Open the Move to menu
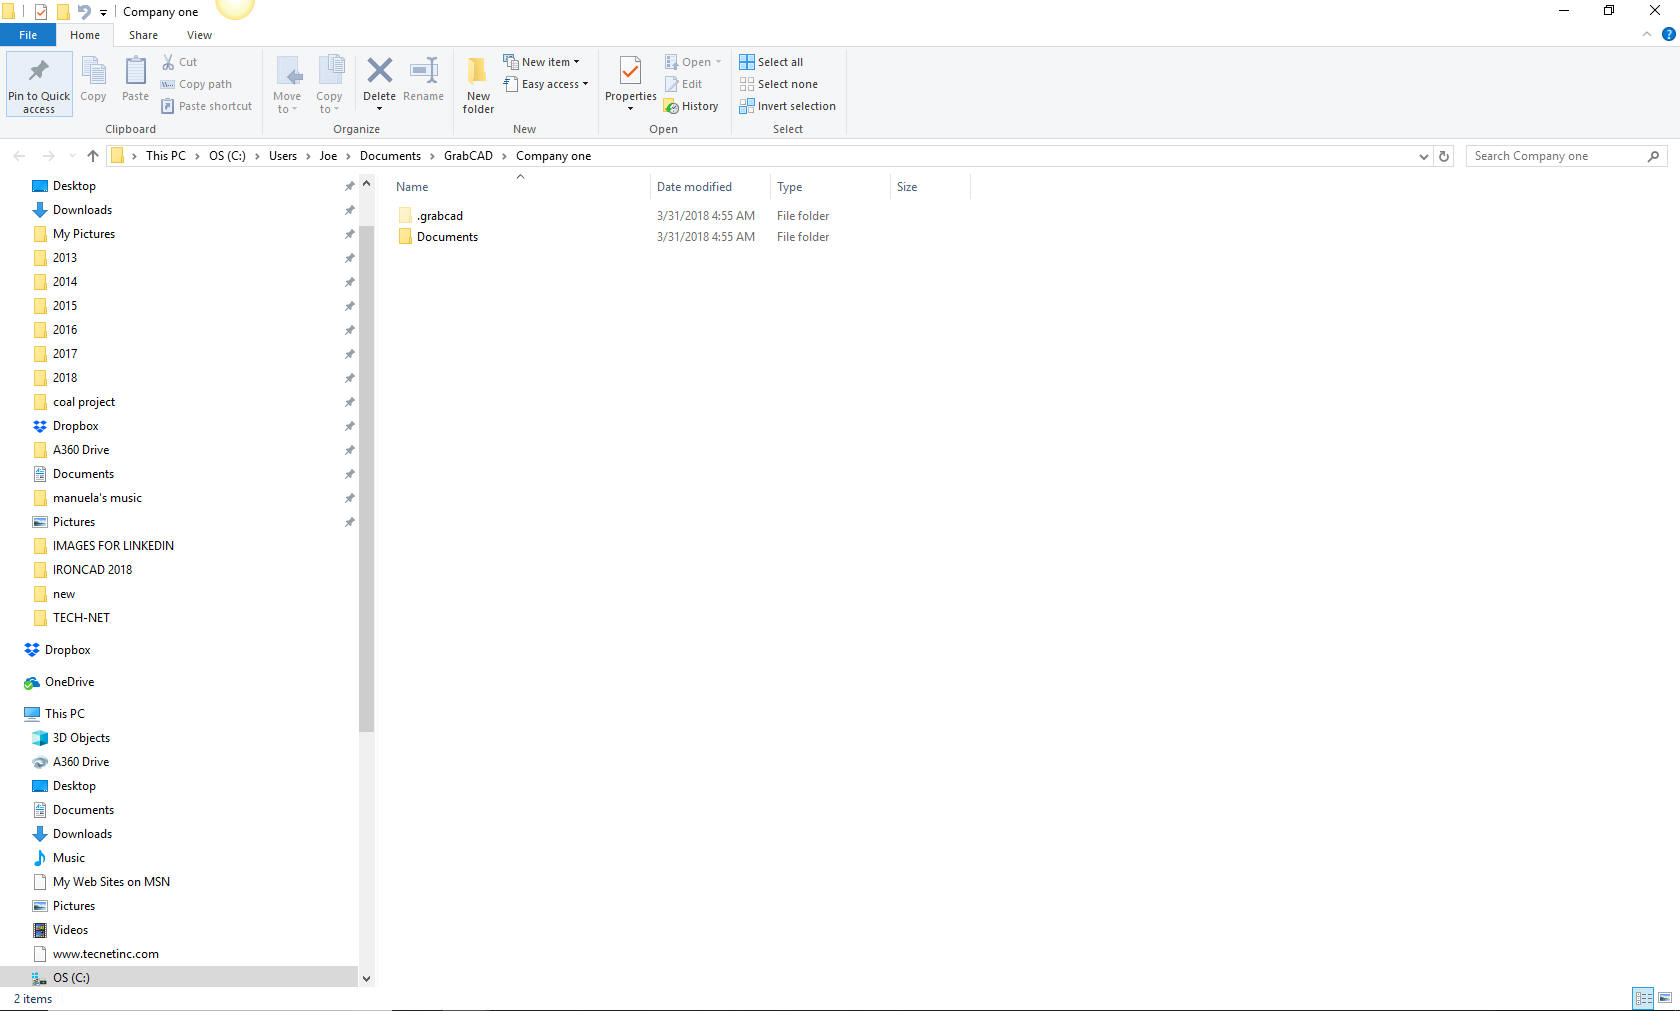This screenshot has width=1680, height=1011. click(x=287, y=85)
